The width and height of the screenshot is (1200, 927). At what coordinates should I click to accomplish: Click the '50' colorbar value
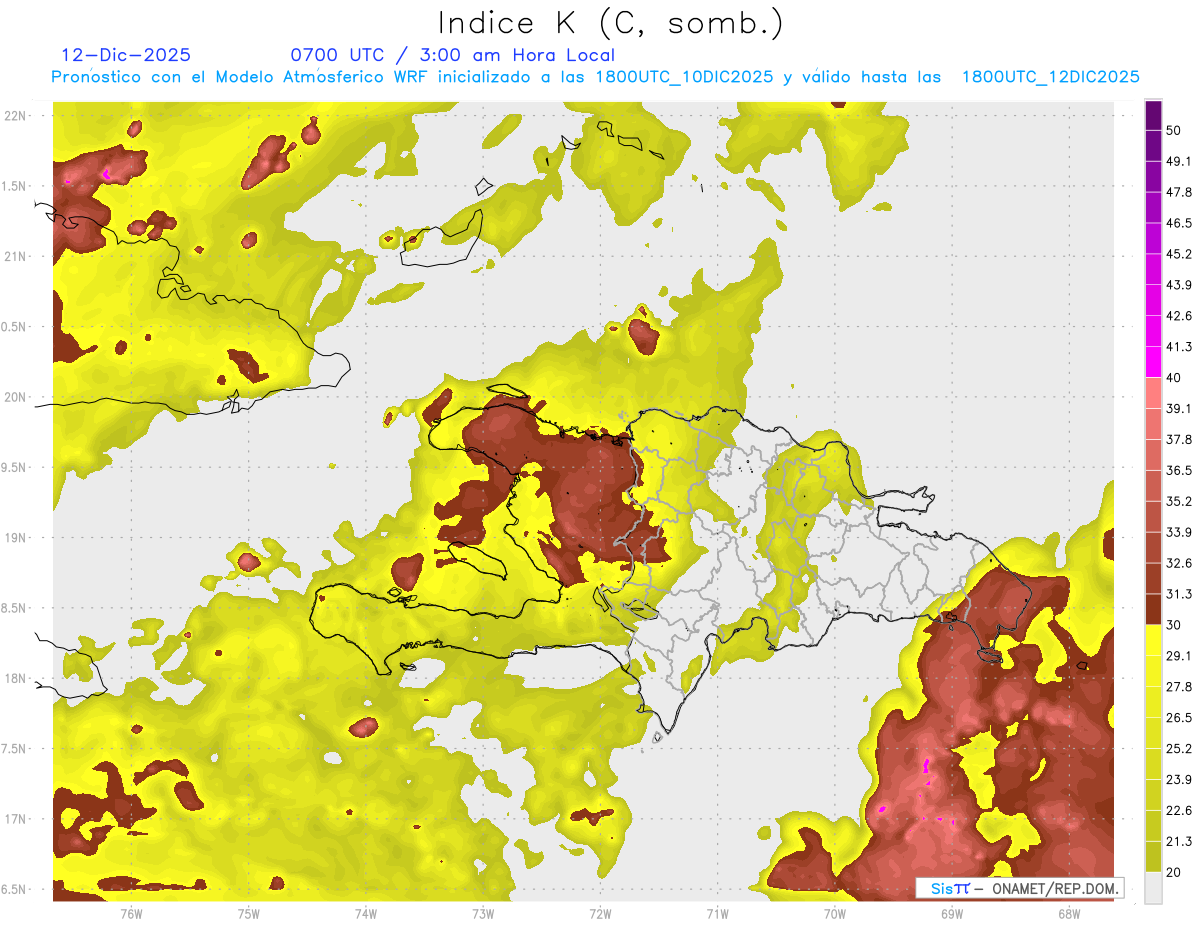pos(1174,130)
